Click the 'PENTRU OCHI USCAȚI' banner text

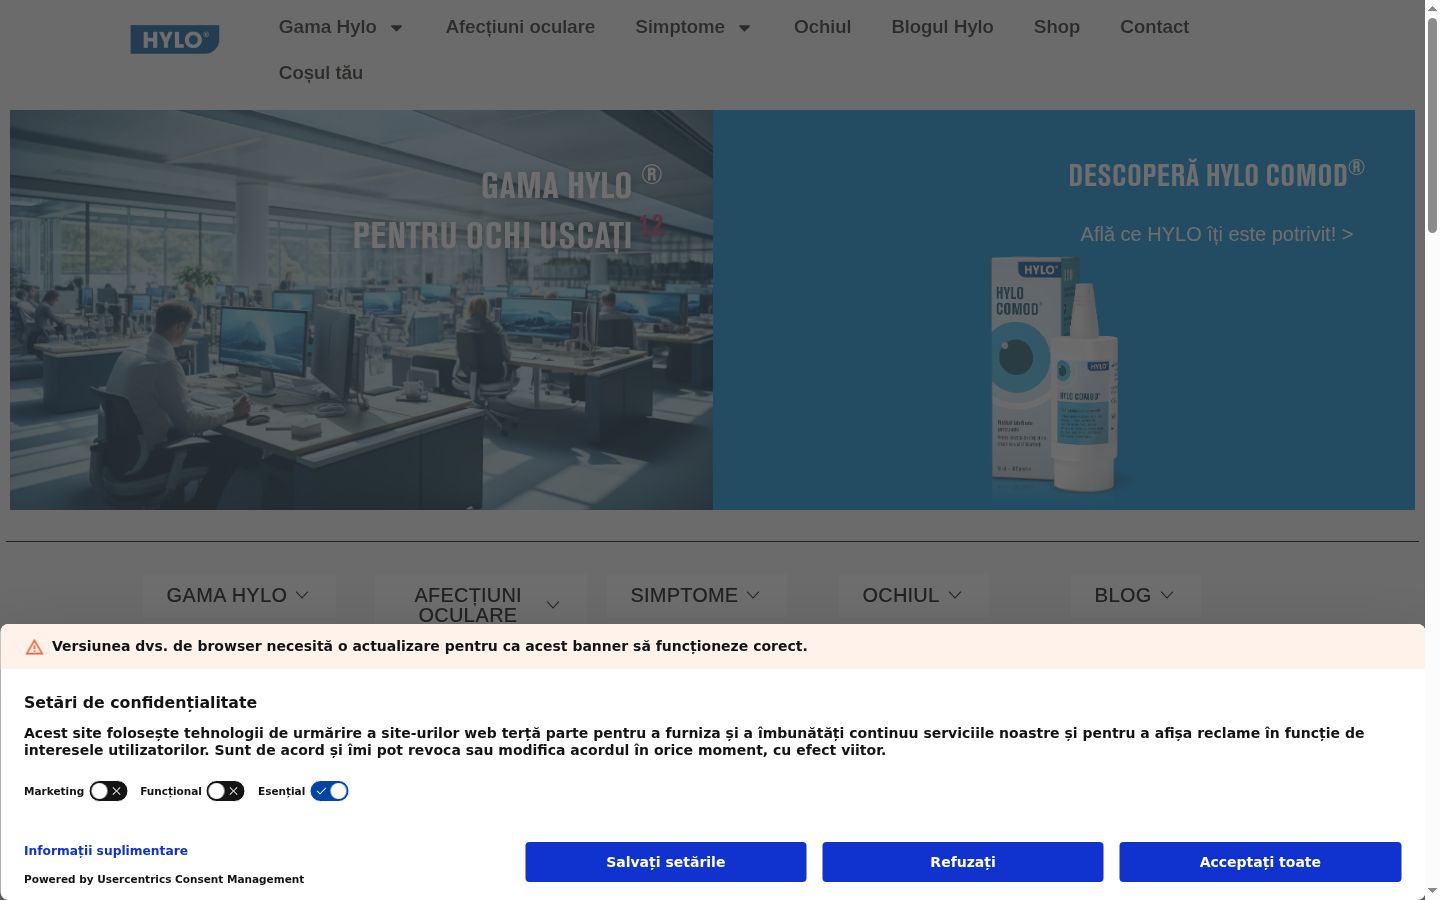pyautogui.click(x=493, y=236)
